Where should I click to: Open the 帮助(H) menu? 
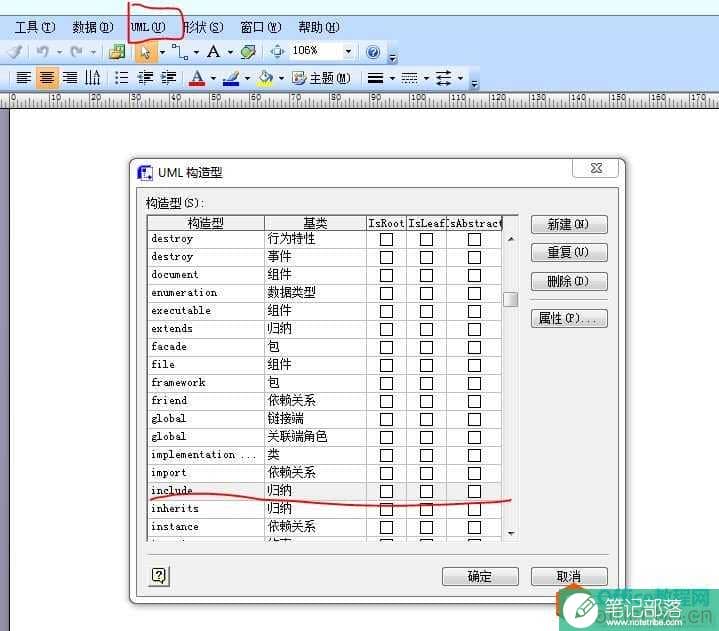pos(319,28)
